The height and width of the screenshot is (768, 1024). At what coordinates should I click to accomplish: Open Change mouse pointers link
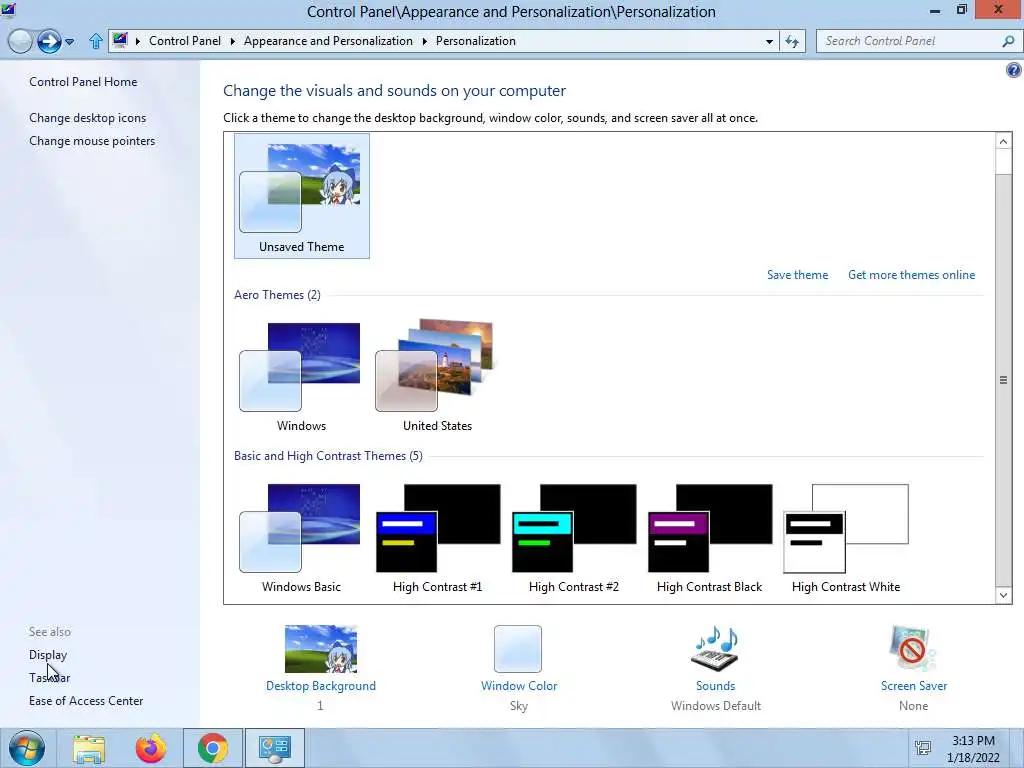pyautogui.click(x=92, y=140)
